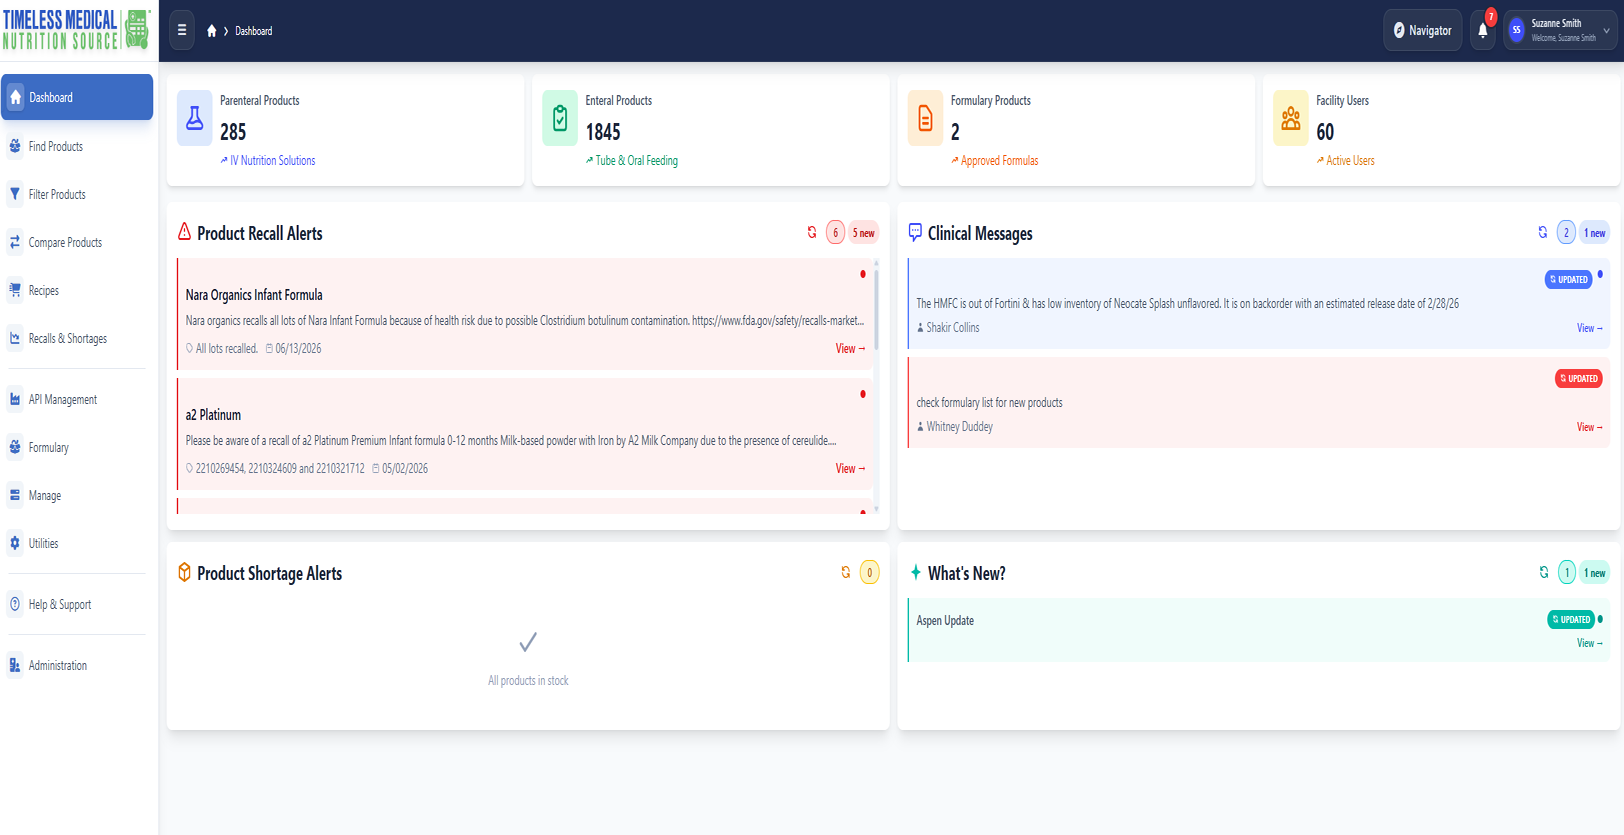Select Dashboard in the sidebar
This screenshot has height=835, width=1624.
point(77,97)
